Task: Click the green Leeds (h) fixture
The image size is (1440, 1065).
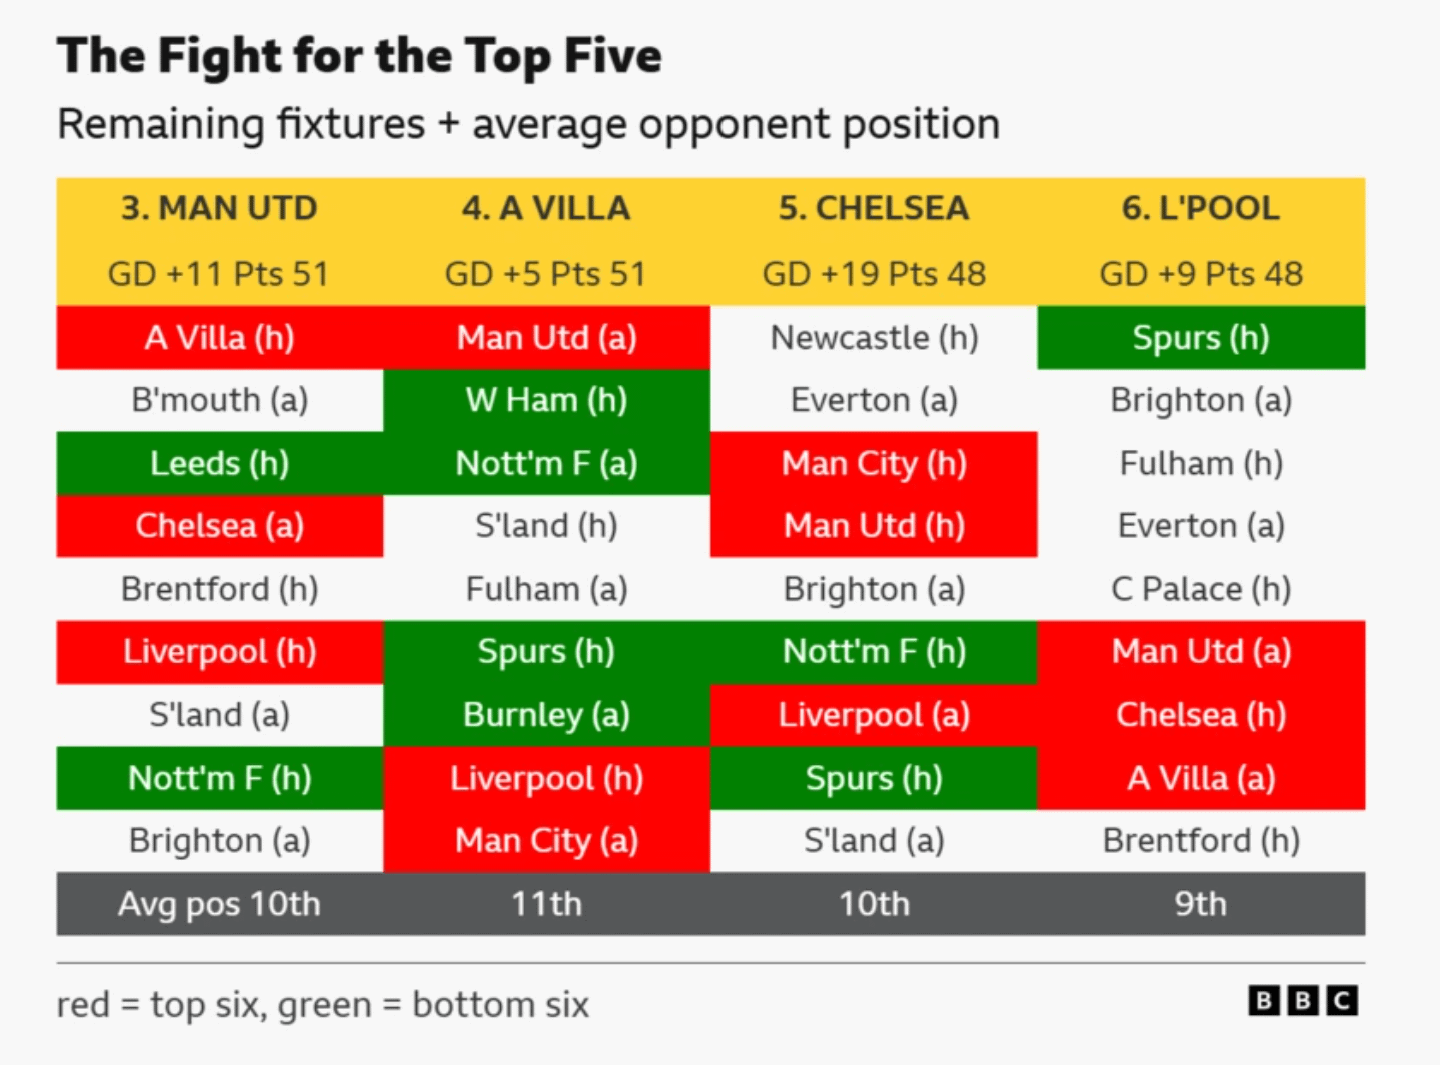Action: (x=219, y=463)
